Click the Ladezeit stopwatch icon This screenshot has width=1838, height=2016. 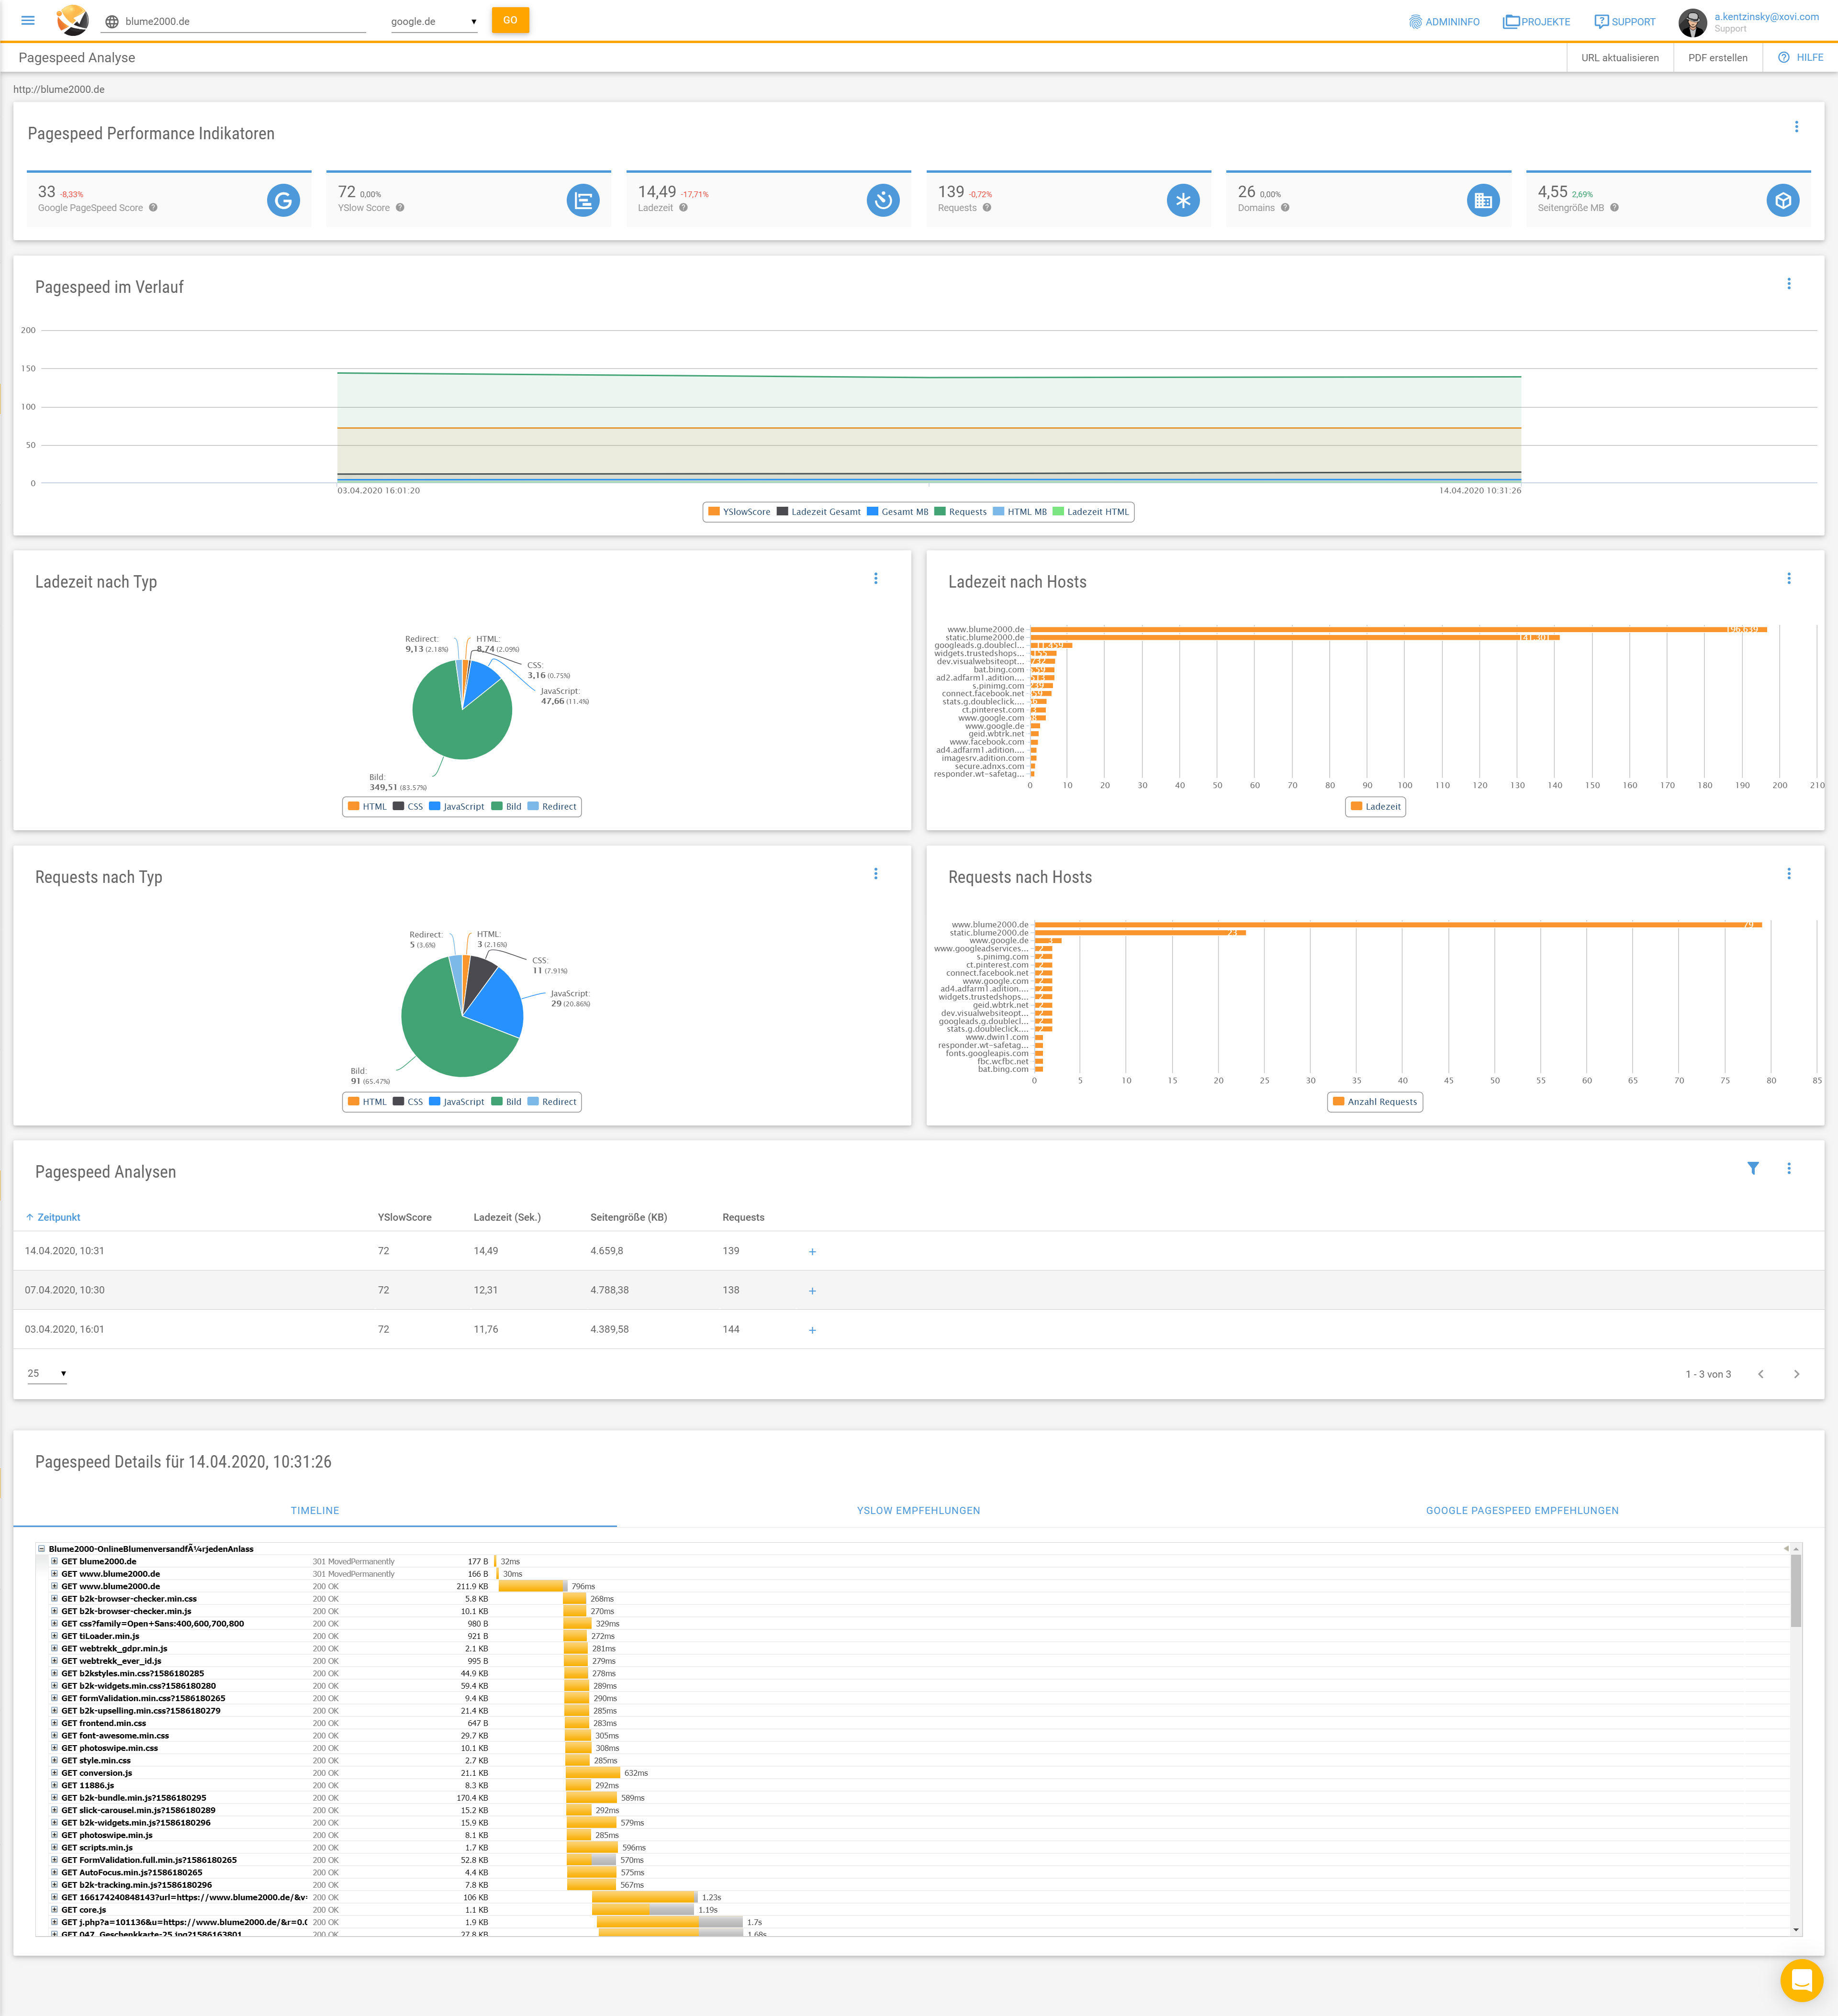point(883,200)
